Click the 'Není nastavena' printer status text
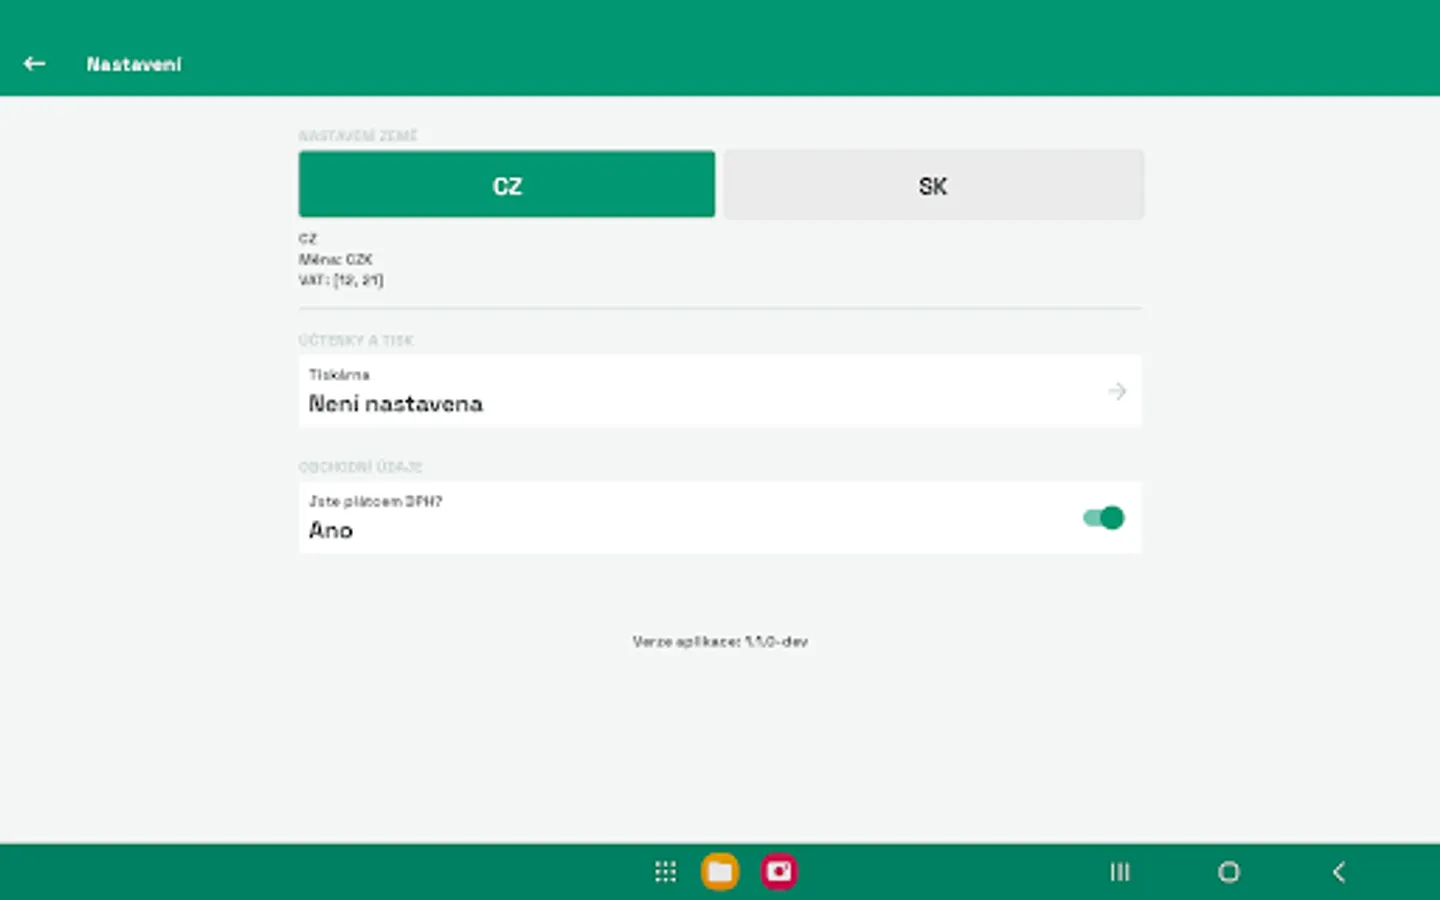 [396, 404]
